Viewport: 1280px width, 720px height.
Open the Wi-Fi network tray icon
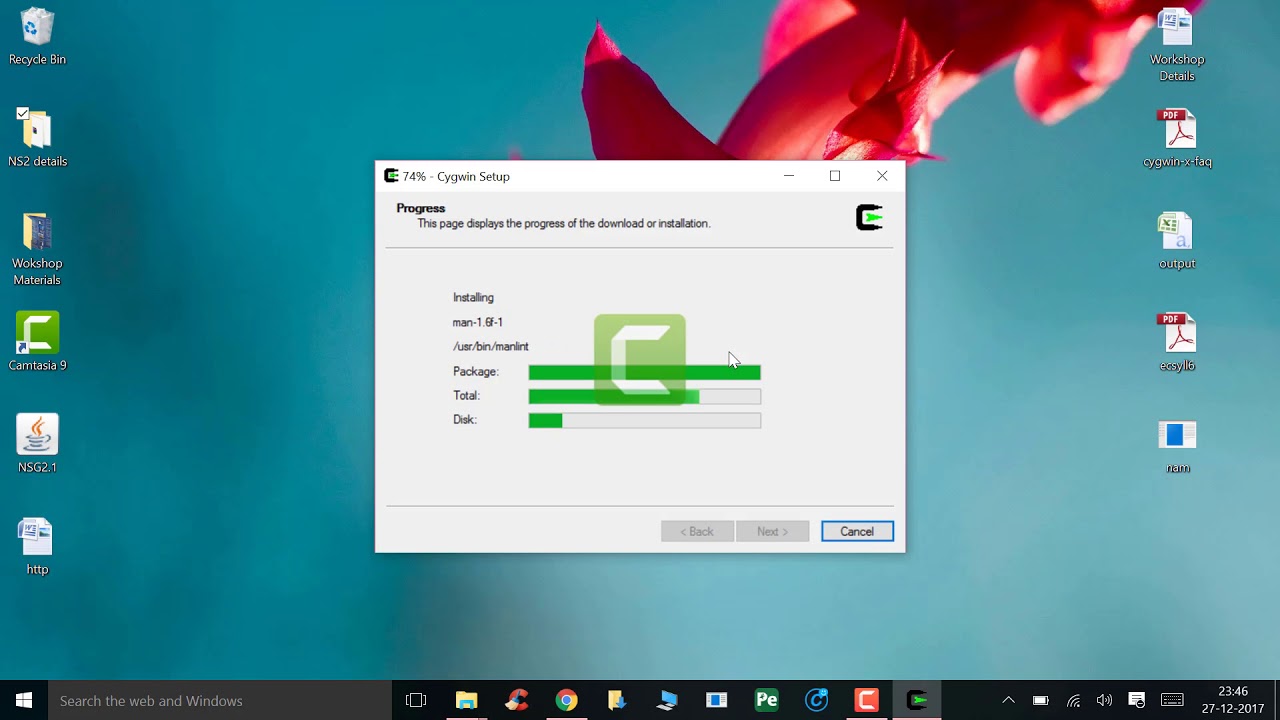(1073, 700)
